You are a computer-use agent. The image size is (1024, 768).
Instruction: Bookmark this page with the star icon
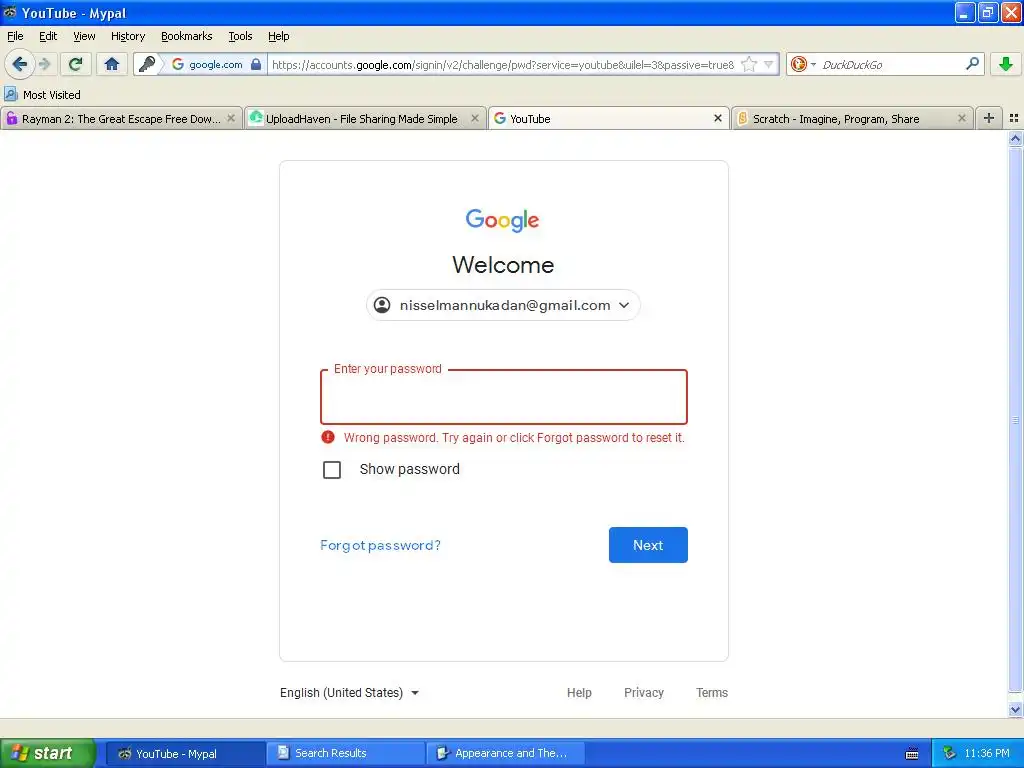click(749, 64)
